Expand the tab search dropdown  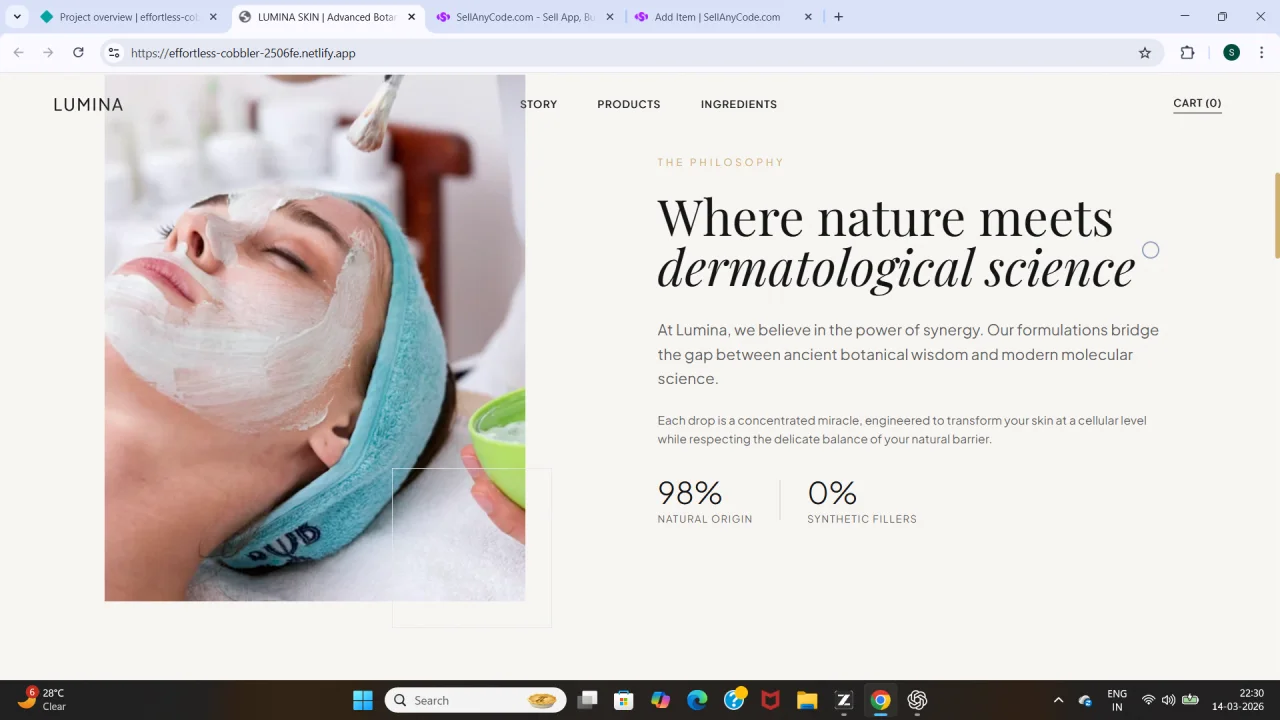coord(17,17)
